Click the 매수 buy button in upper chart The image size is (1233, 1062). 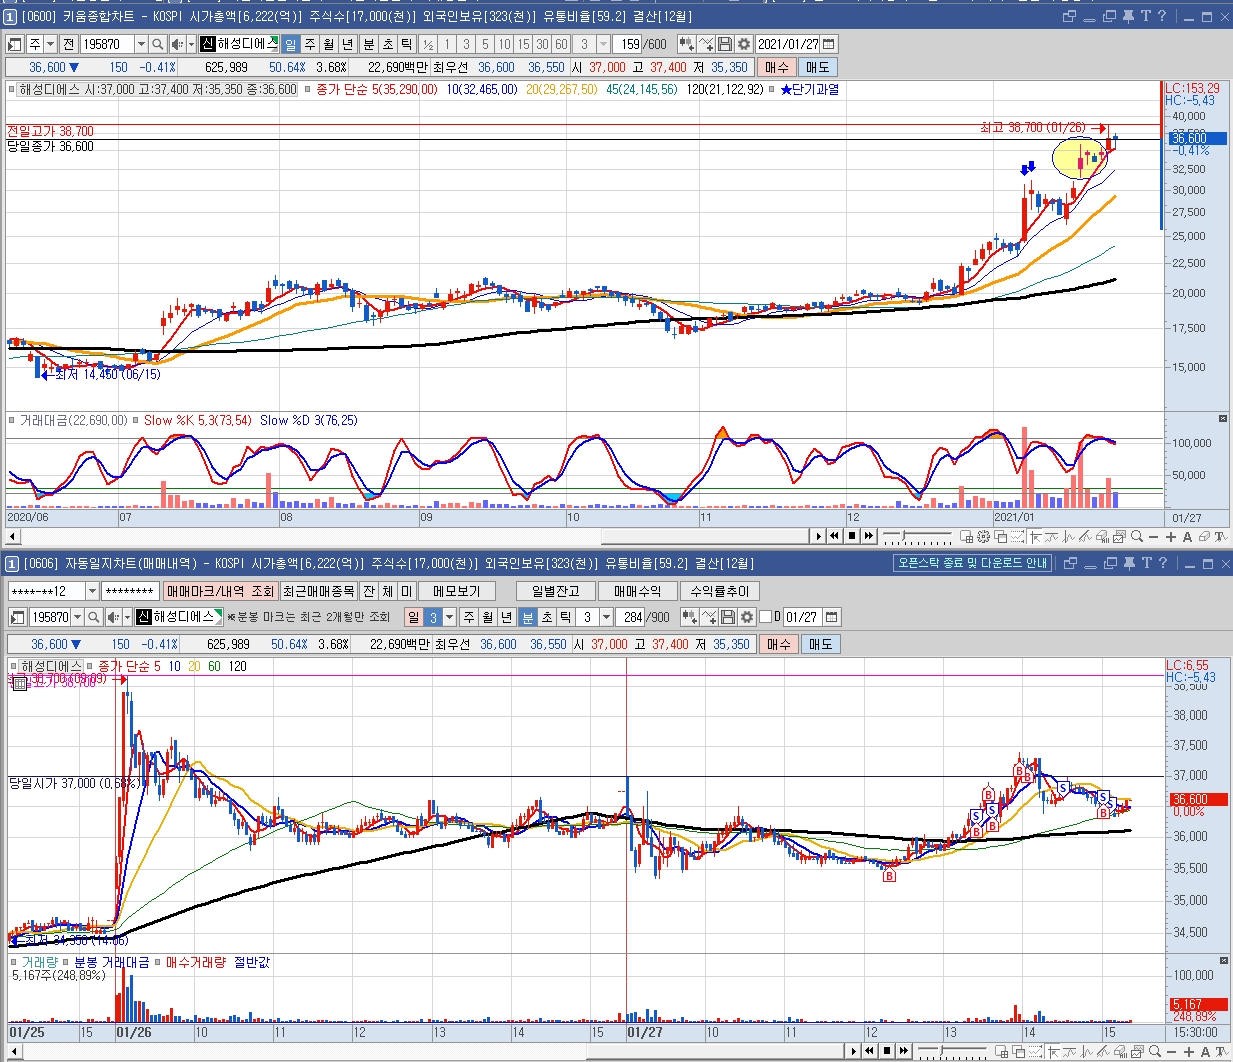(x=776, y=68)
